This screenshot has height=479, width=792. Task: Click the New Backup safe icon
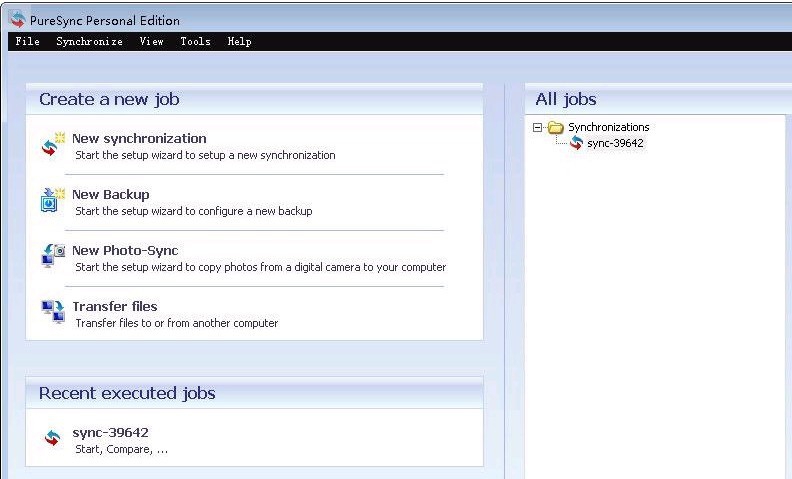[x=53, y=200]
